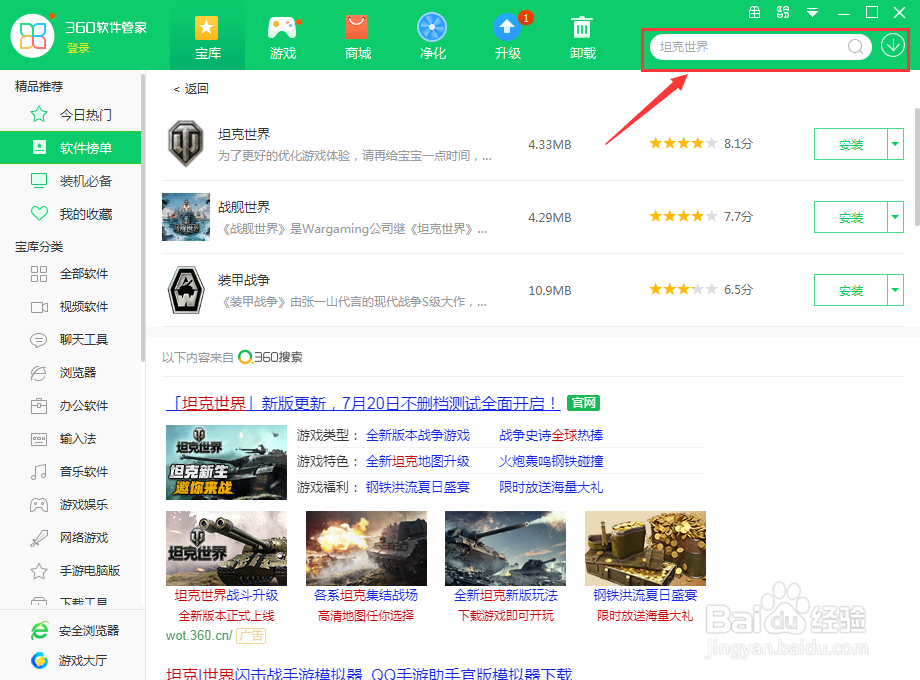This screenshot has height=680, width=920.
Task: Click the 坦克世界 新版更新 headline link
Action: pos(363,404)
